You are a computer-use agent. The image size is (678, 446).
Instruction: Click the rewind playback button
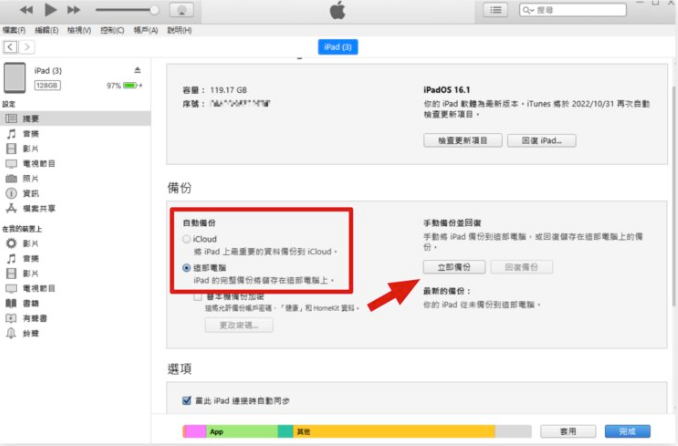click(26, 10)
